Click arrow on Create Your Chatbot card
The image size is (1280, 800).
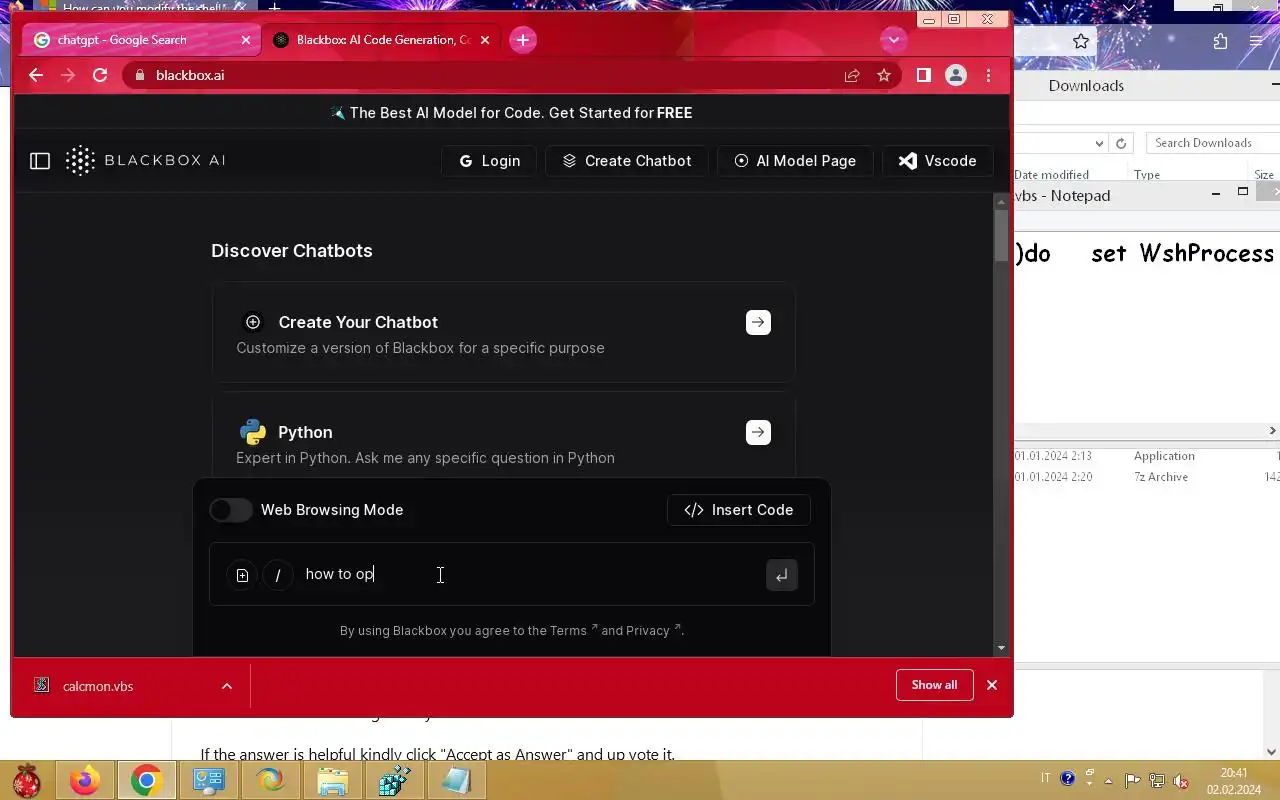pos(758,322)
